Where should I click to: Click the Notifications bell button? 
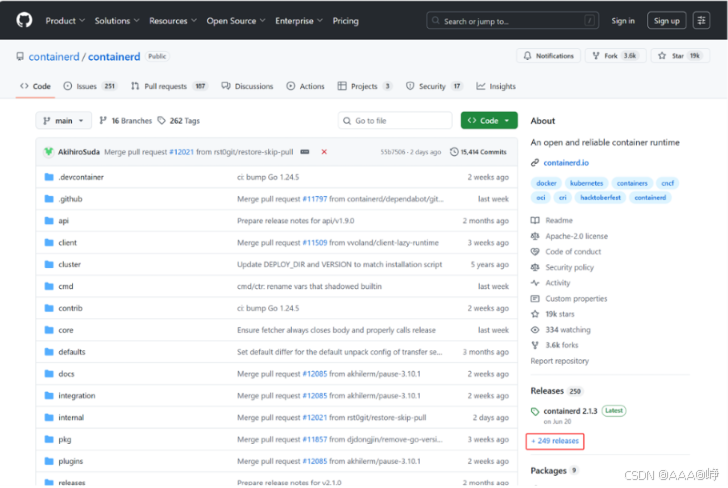[548, 56]
